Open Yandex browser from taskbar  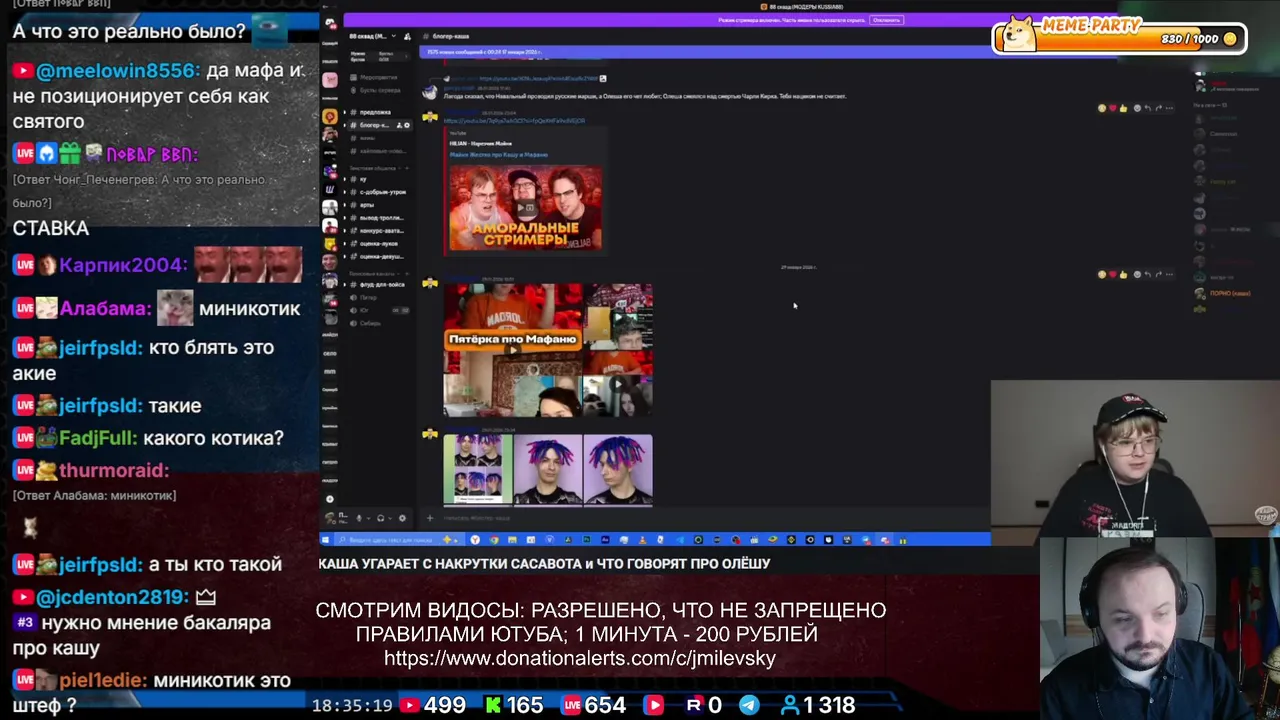pyautogui.click(x=475, y=539)
